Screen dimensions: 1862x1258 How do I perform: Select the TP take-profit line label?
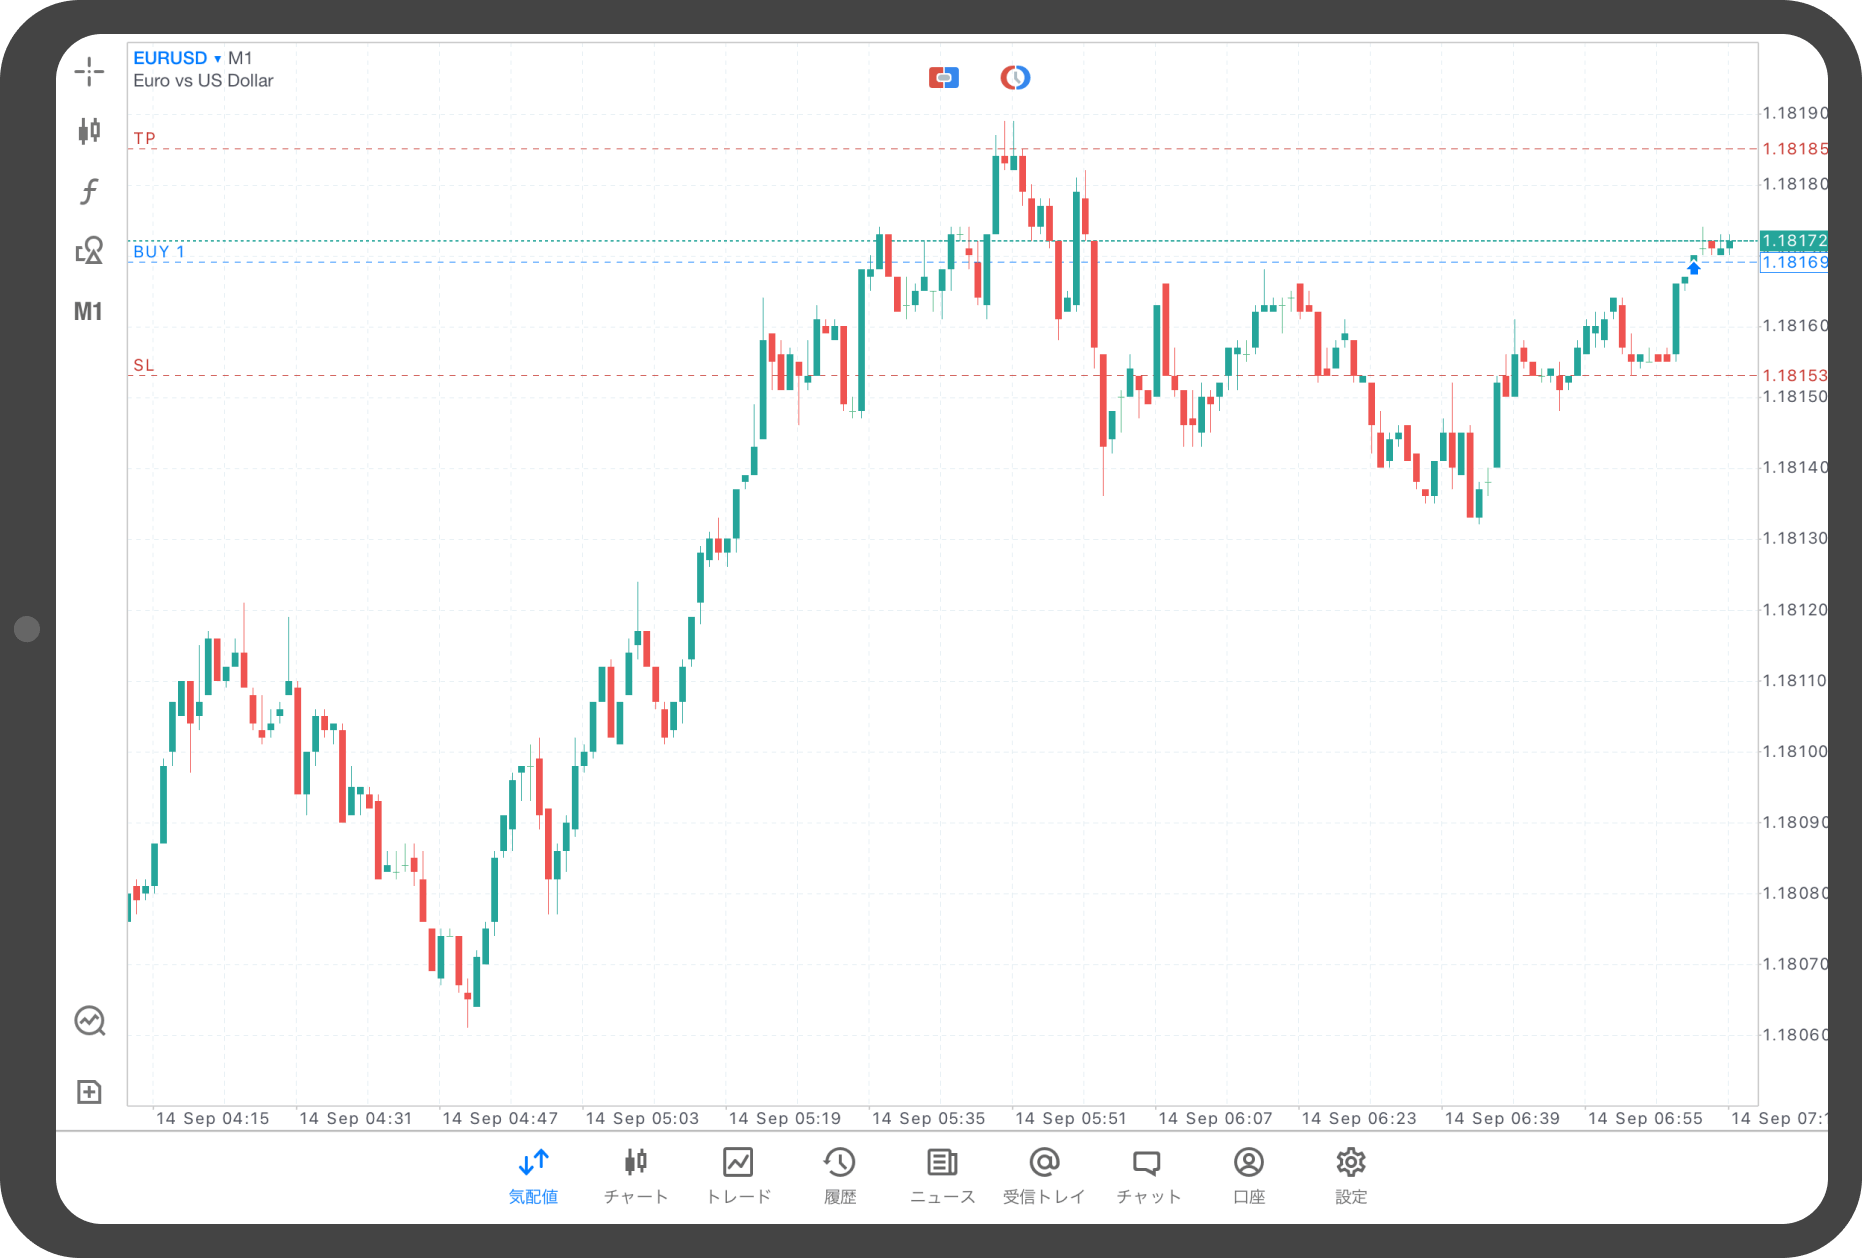click(145, 138)
